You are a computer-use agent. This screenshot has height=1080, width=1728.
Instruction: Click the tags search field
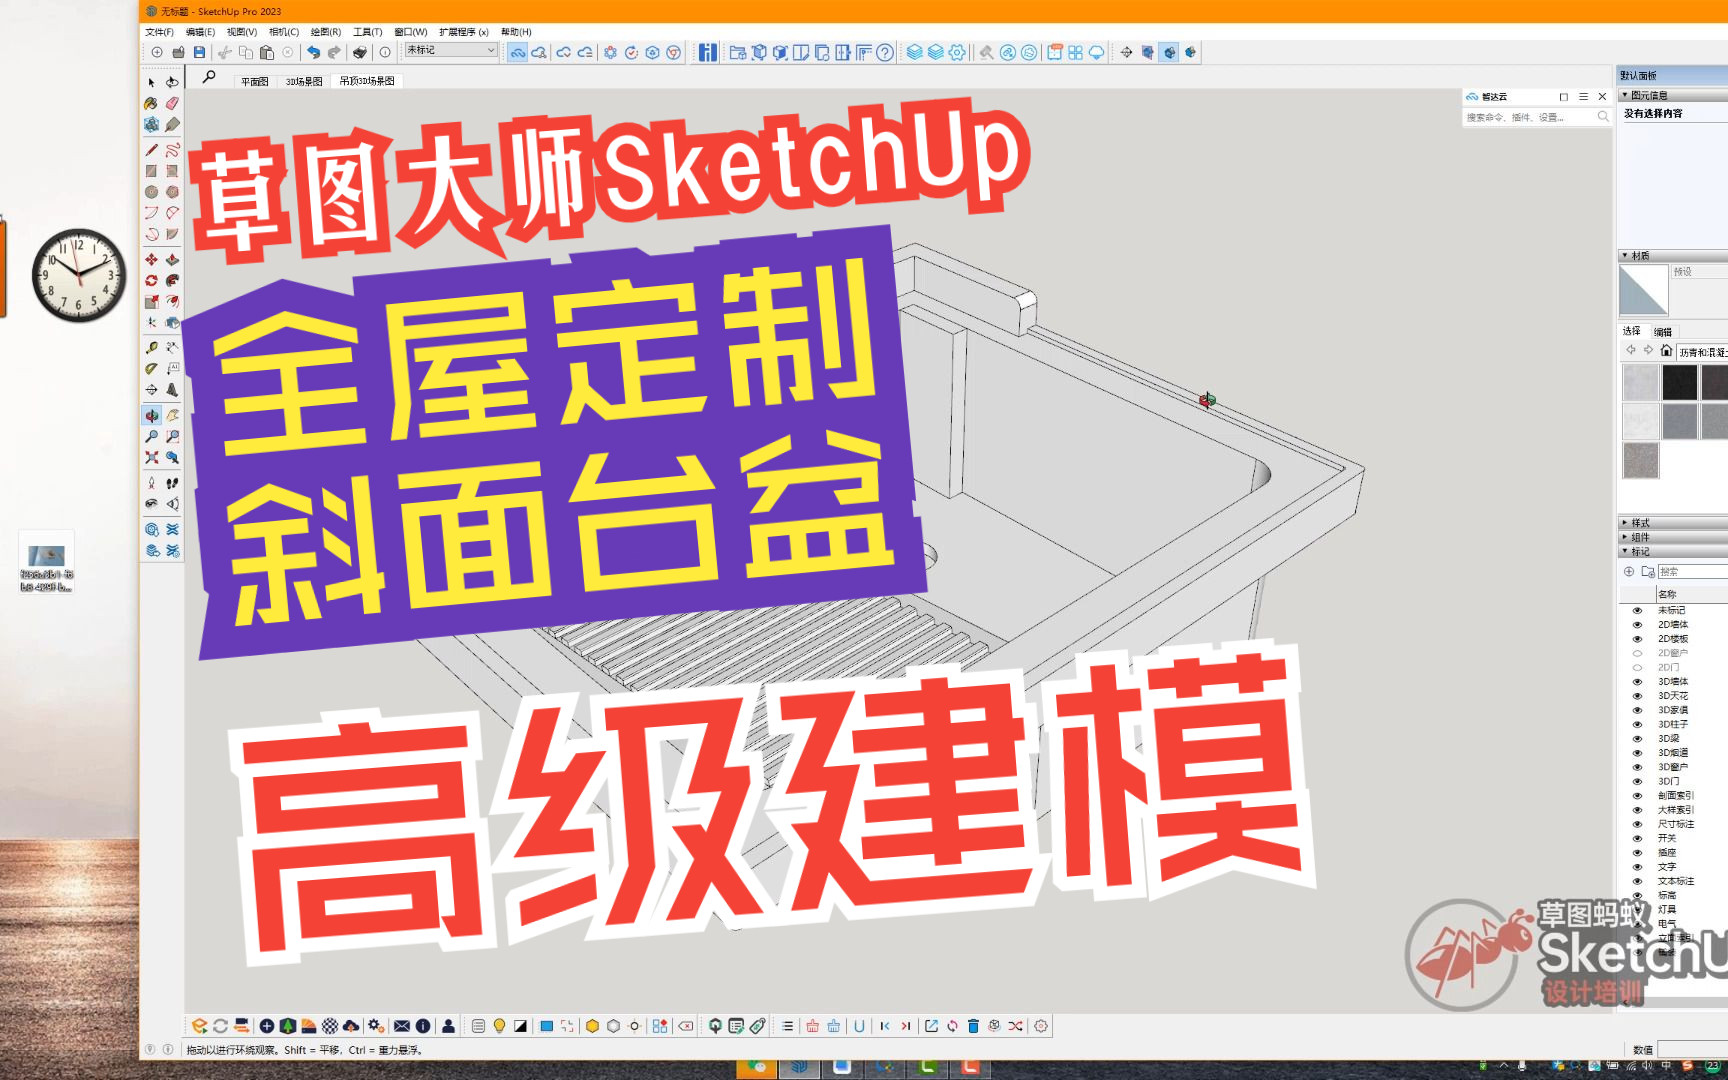tap(1692, 572)
